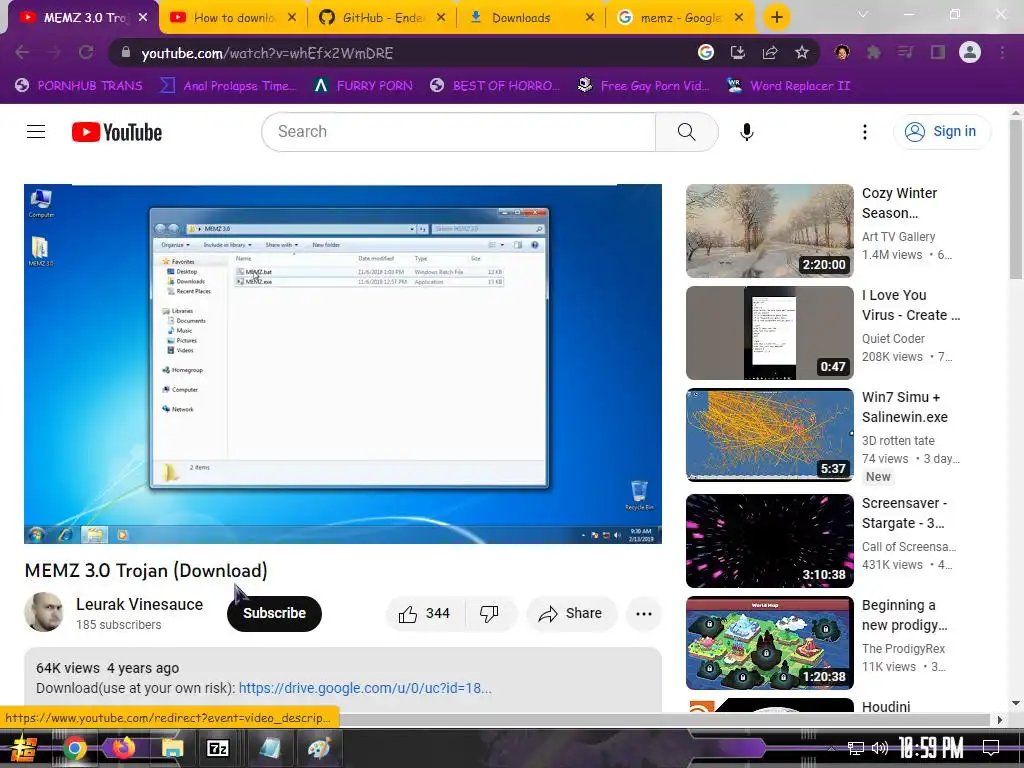Open the YouTube guide hamburger menu
Viewport: 1024px width, 768px height.
36,132
